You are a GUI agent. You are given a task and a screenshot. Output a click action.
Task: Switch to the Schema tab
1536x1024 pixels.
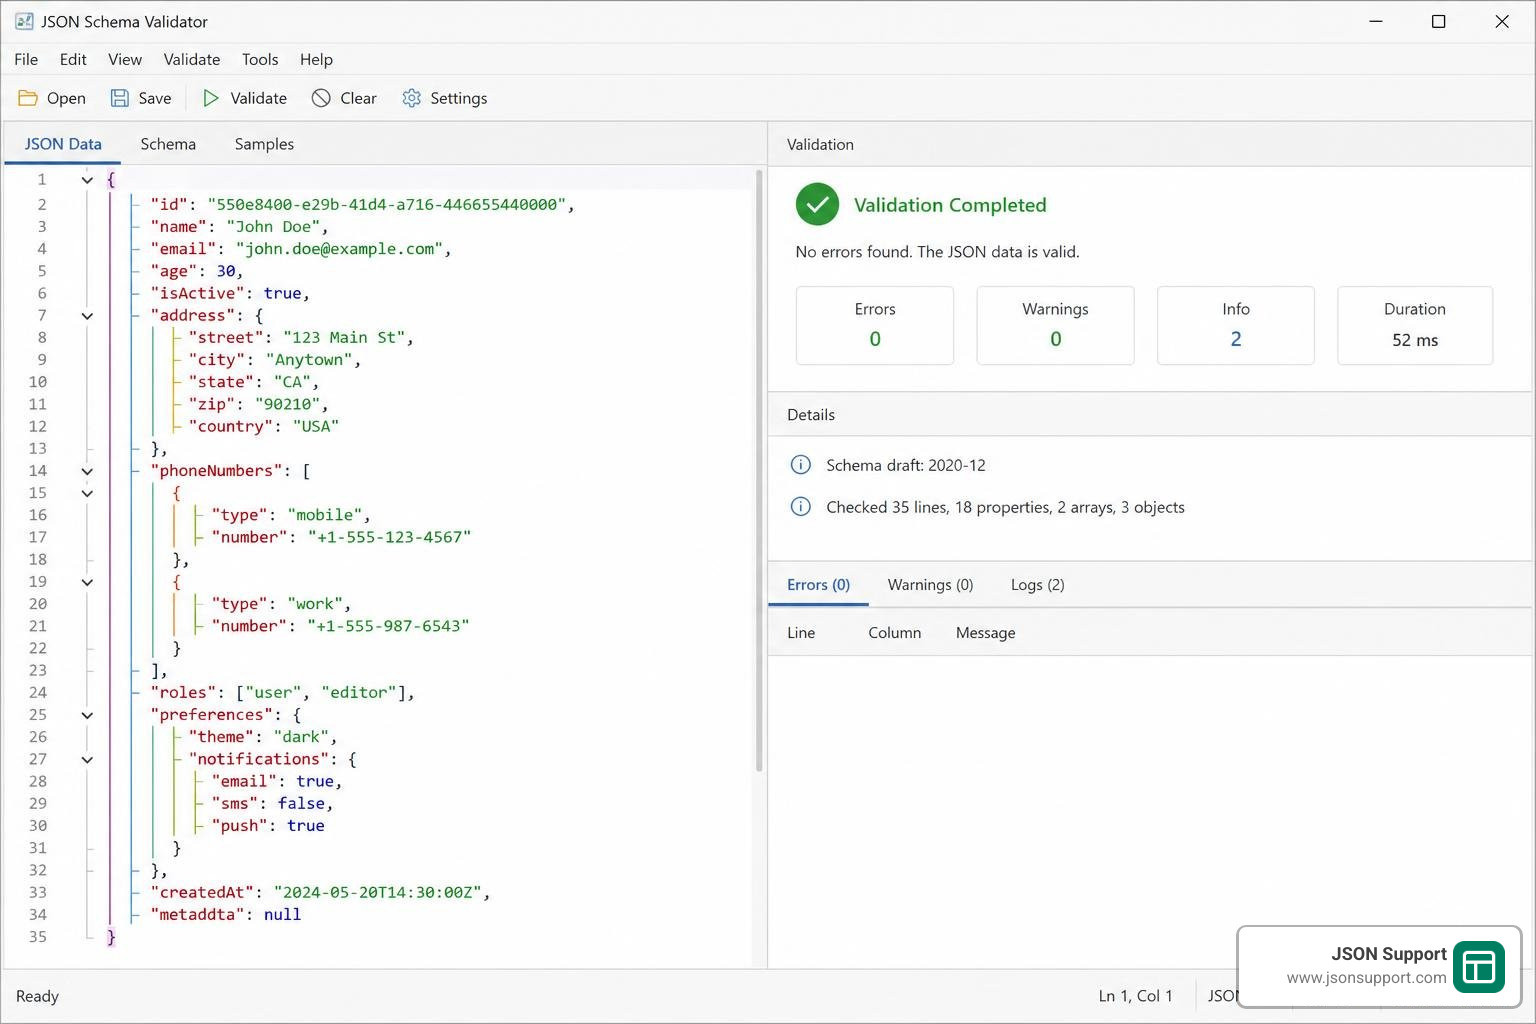(168, 144)
